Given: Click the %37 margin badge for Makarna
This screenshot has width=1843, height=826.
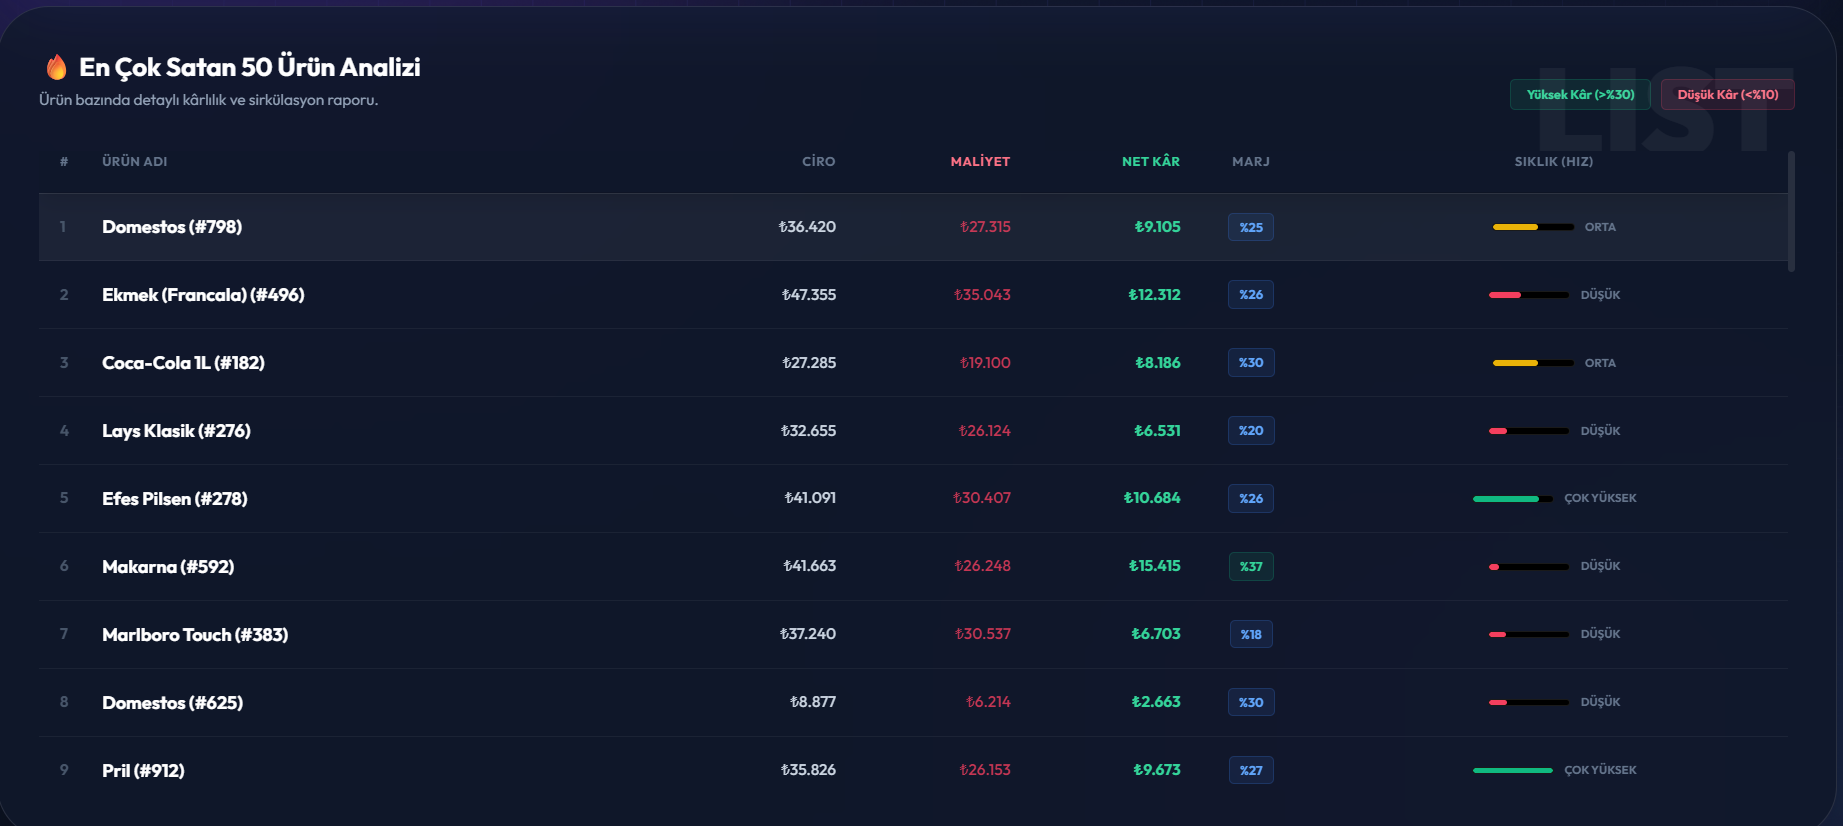Looking at the screenshot, I should tap(1250, 567).
